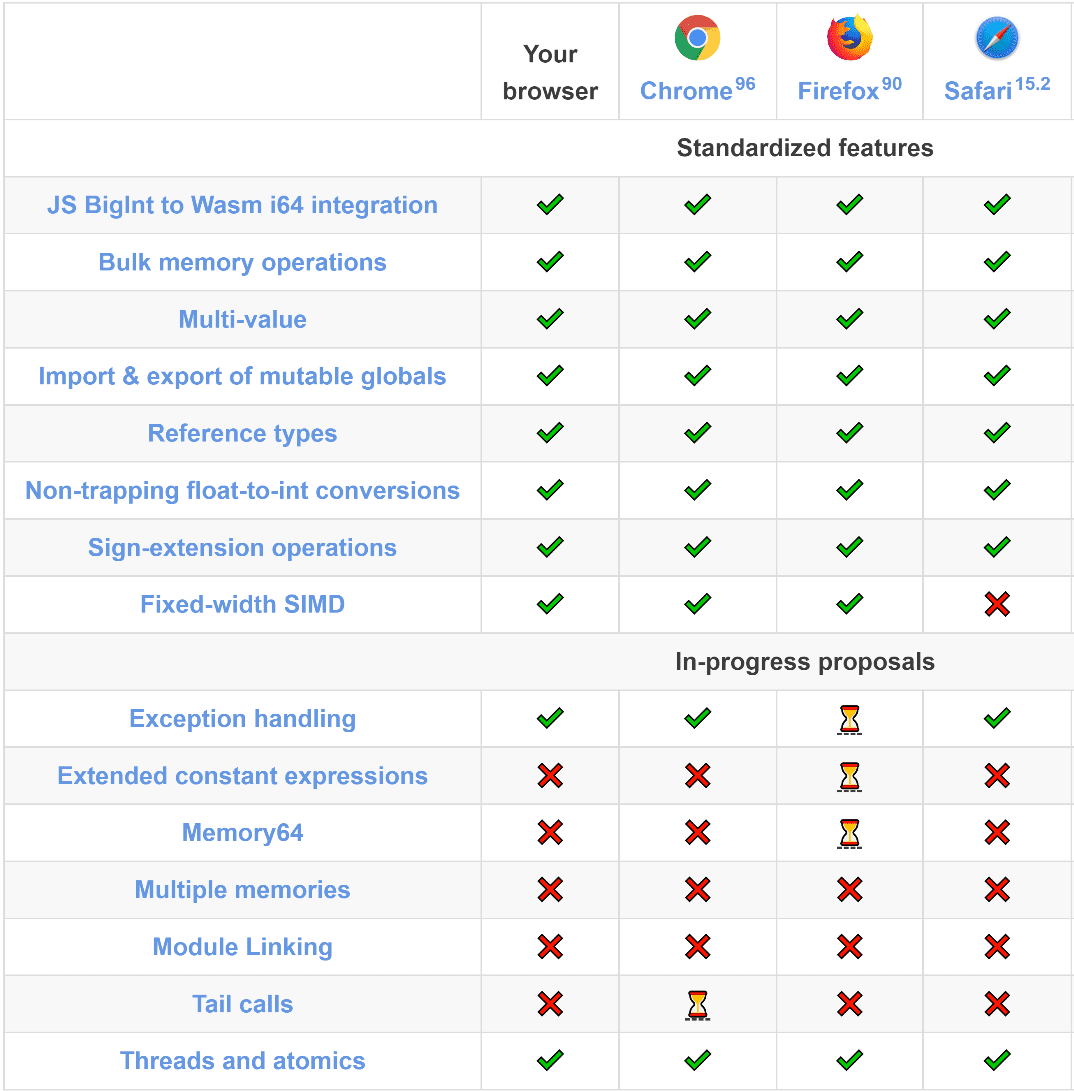Click the Non-trapping float-to-int conversions link
1074x1091 pixels.
pyautogui.click(x=242, y=490)
